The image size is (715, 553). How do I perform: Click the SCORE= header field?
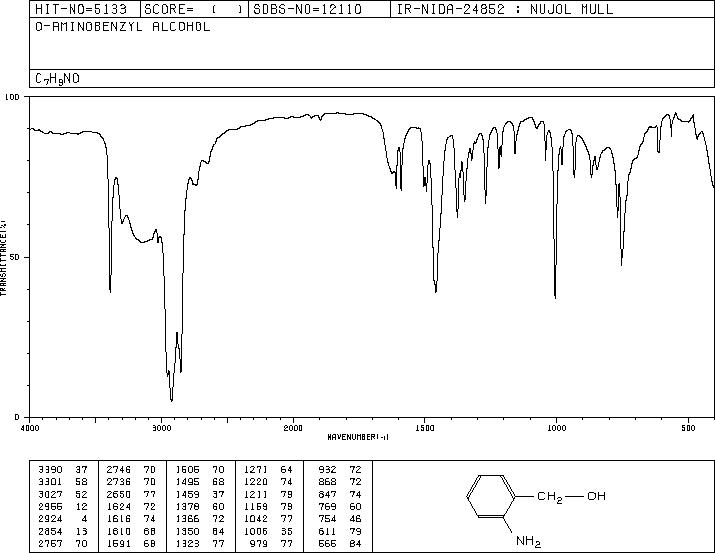point(194,9)
